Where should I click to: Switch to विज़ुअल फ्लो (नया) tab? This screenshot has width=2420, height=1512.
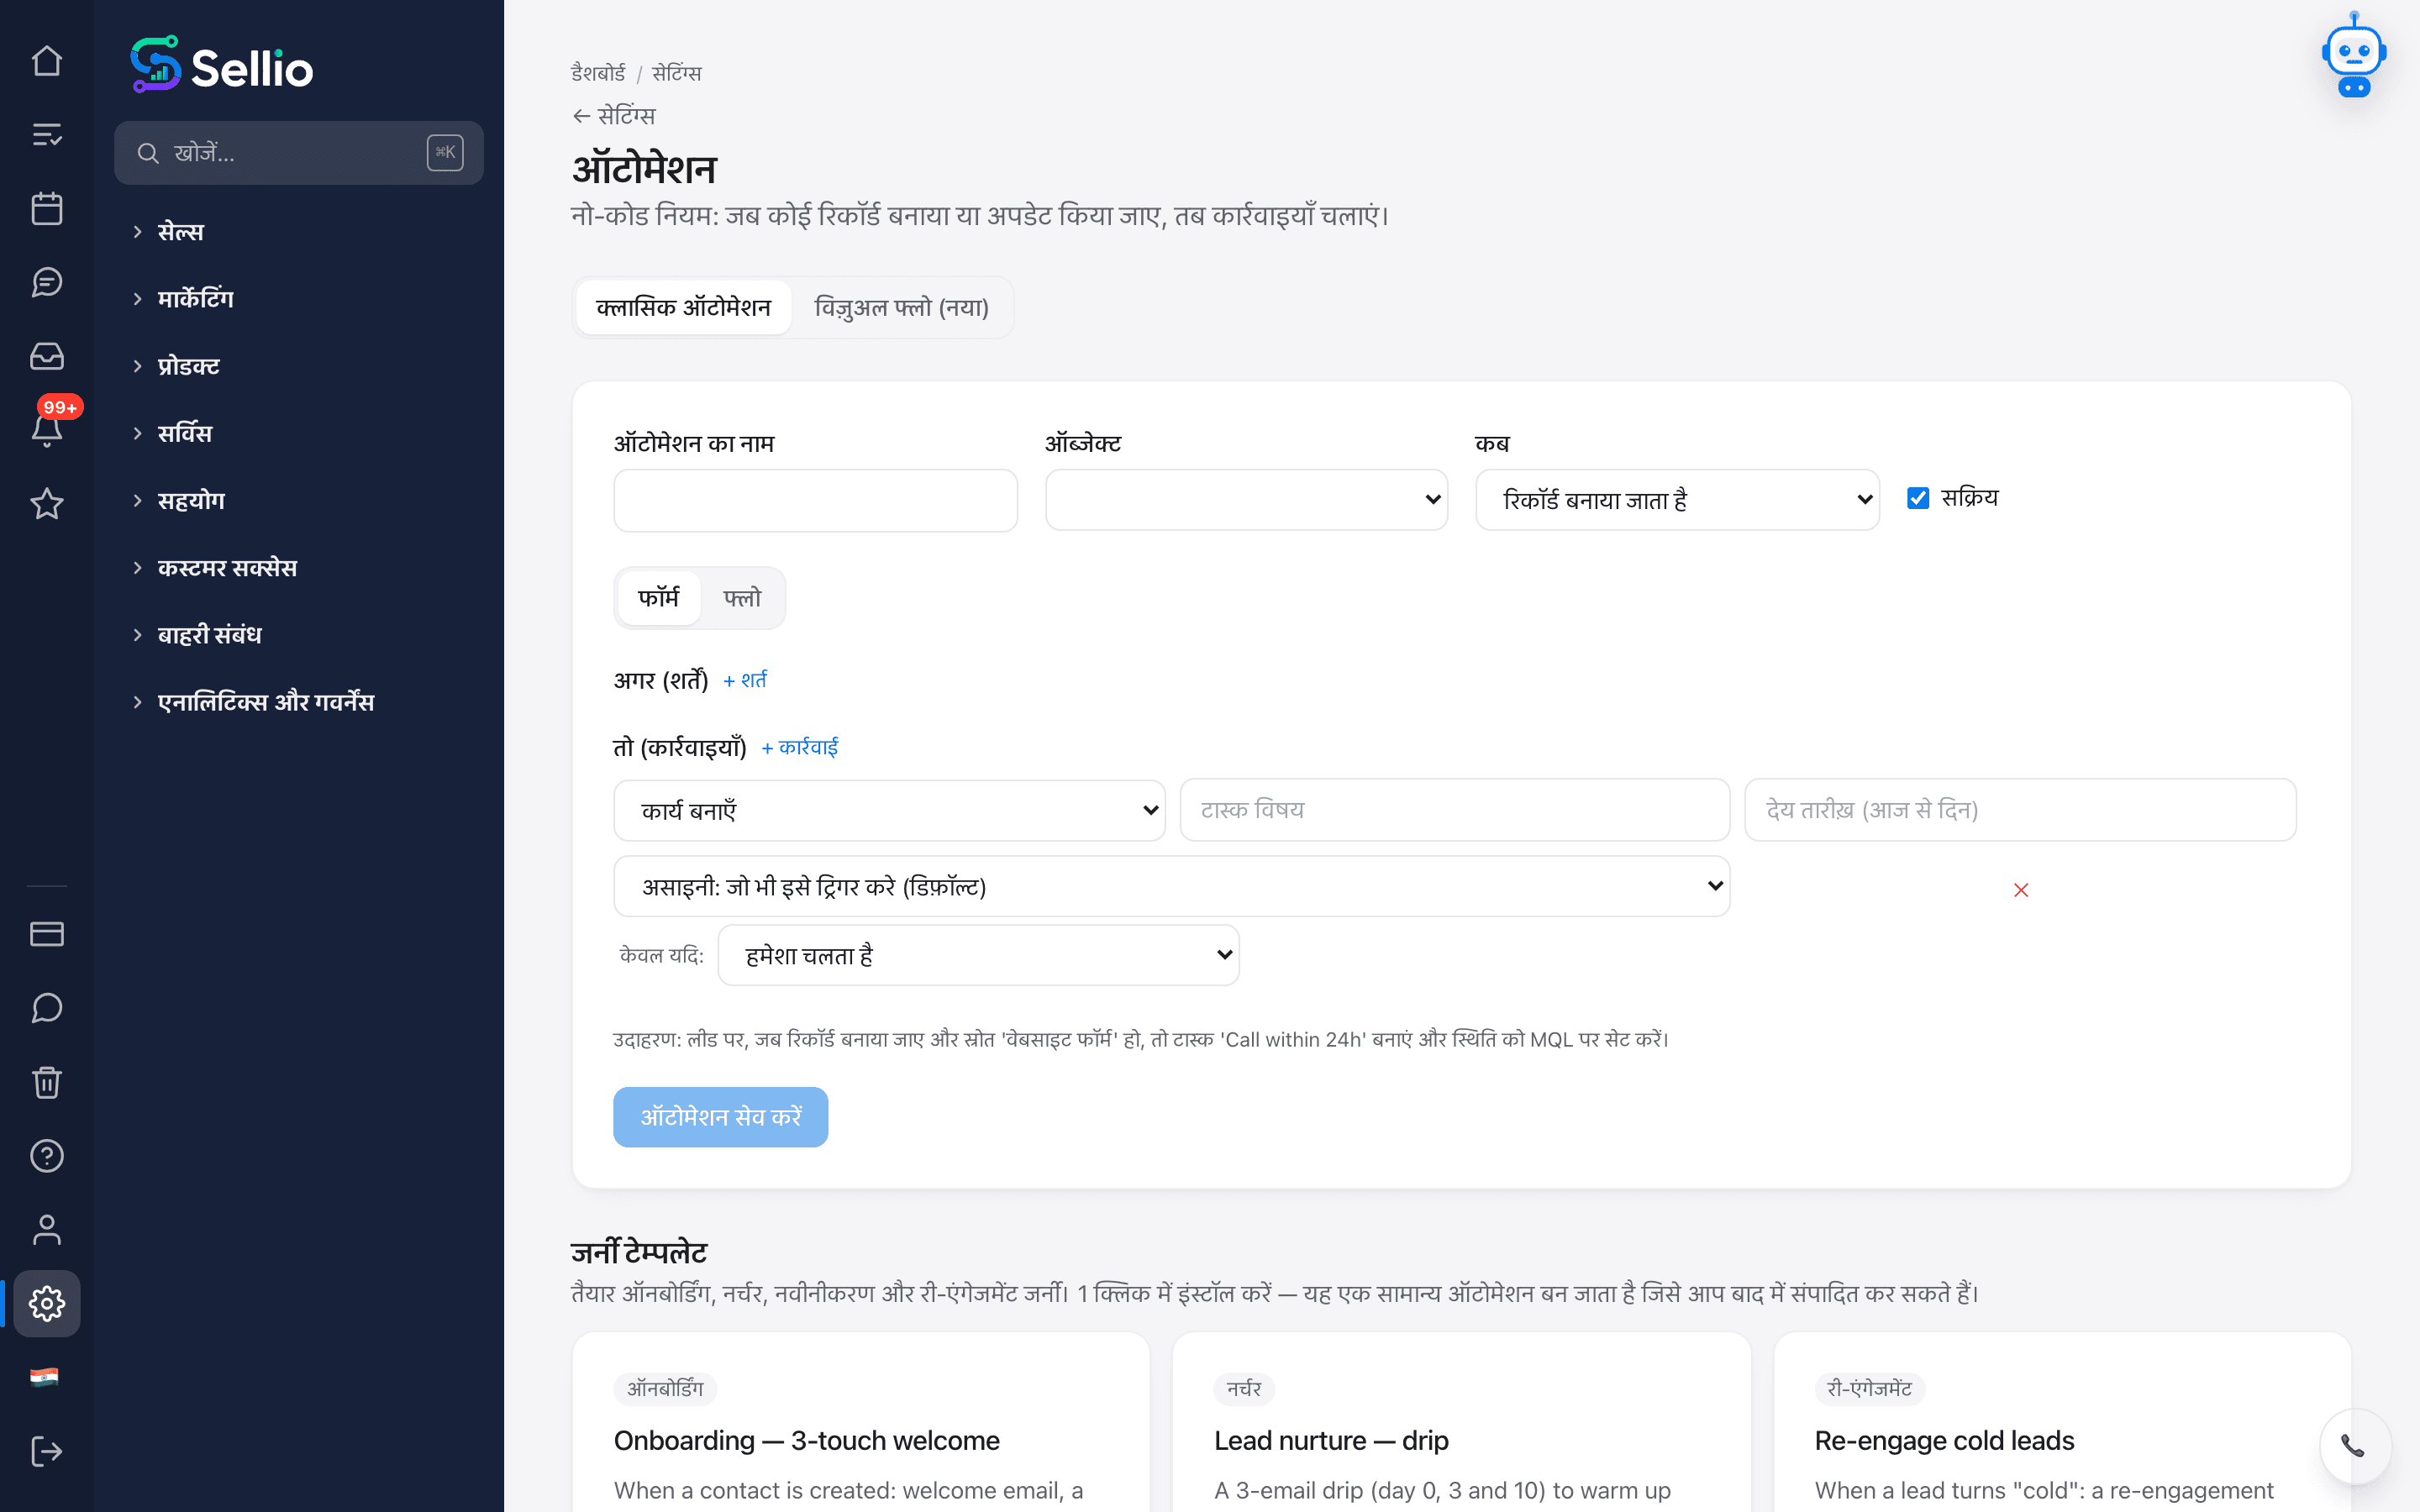coord(901,307)
